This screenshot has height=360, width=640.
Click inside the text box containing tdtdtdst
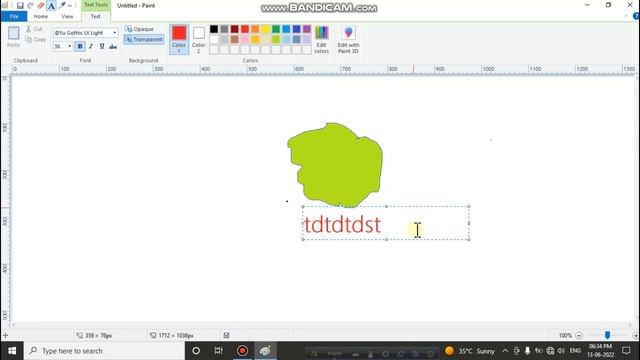coord(386,223)
